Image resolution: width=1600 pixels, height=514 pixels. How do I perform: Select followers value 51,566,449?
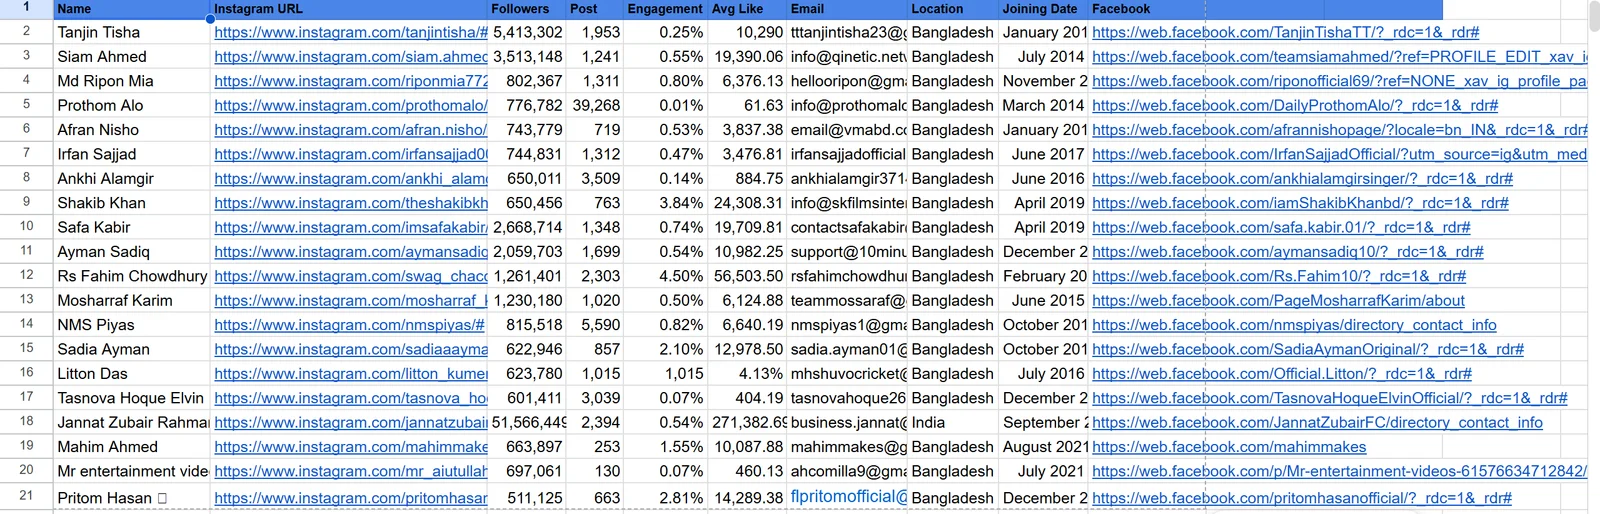pos(527,423)
